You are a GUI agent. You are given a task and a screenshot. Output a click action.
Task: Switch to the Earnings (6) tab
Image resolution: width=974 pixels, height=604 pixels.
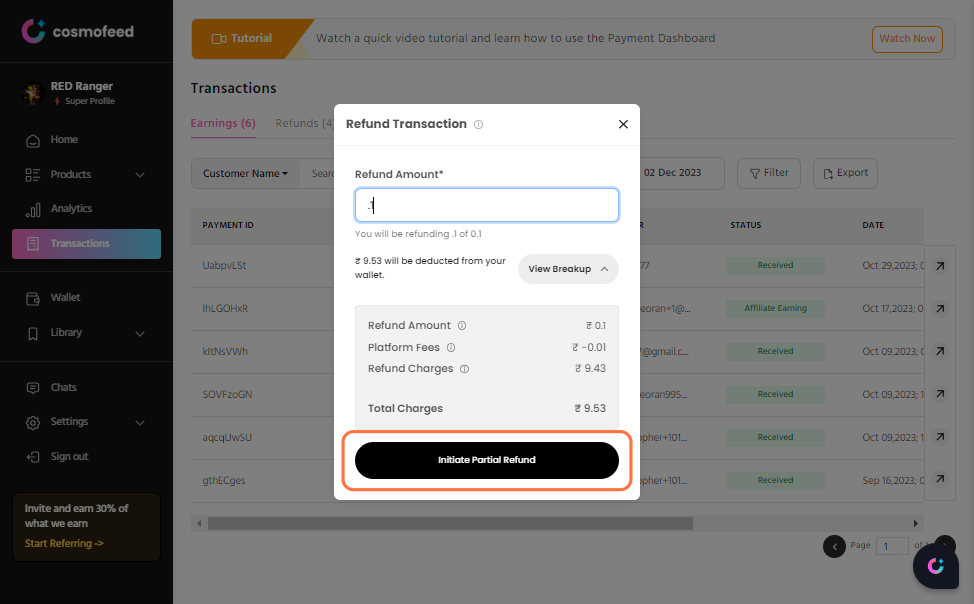[223, 123]
